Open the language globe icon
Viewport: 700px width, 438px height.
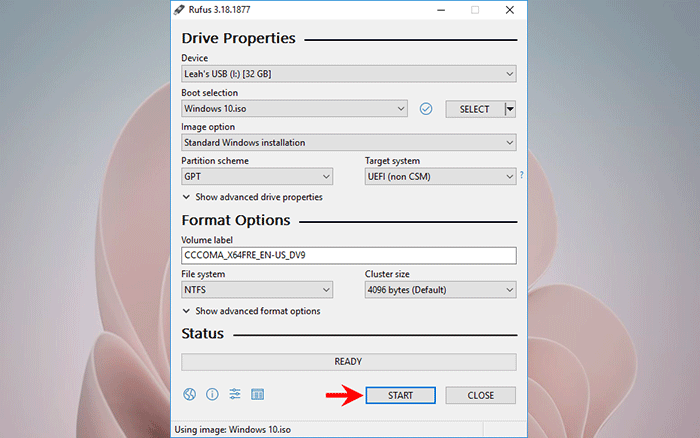(x=189, y=394)
